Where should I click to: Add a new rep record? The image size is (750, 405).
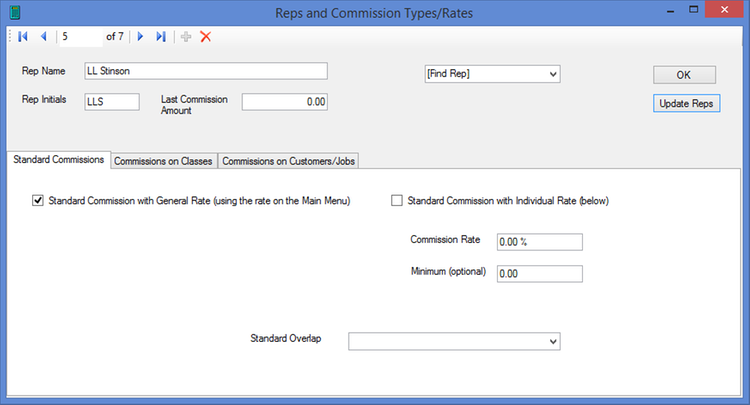point(186,37)
